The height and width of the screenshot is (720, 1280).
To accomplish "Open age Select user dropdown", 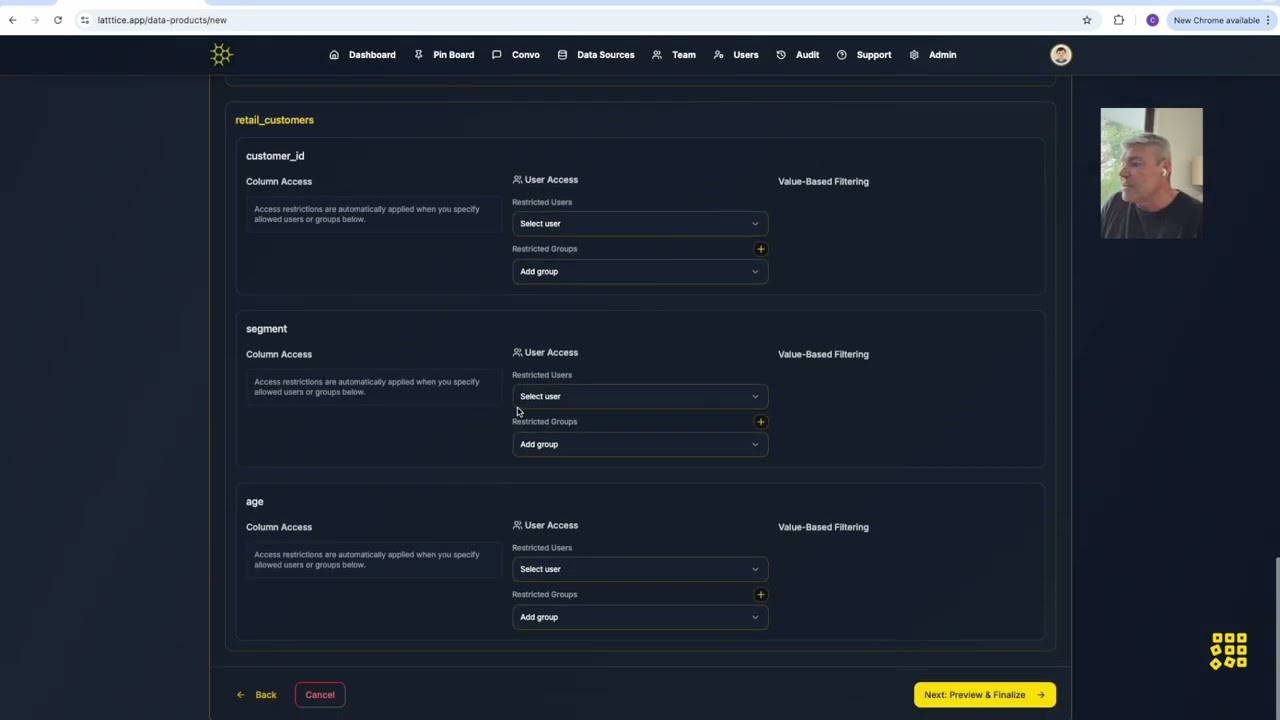I will [x=640, y=570].
